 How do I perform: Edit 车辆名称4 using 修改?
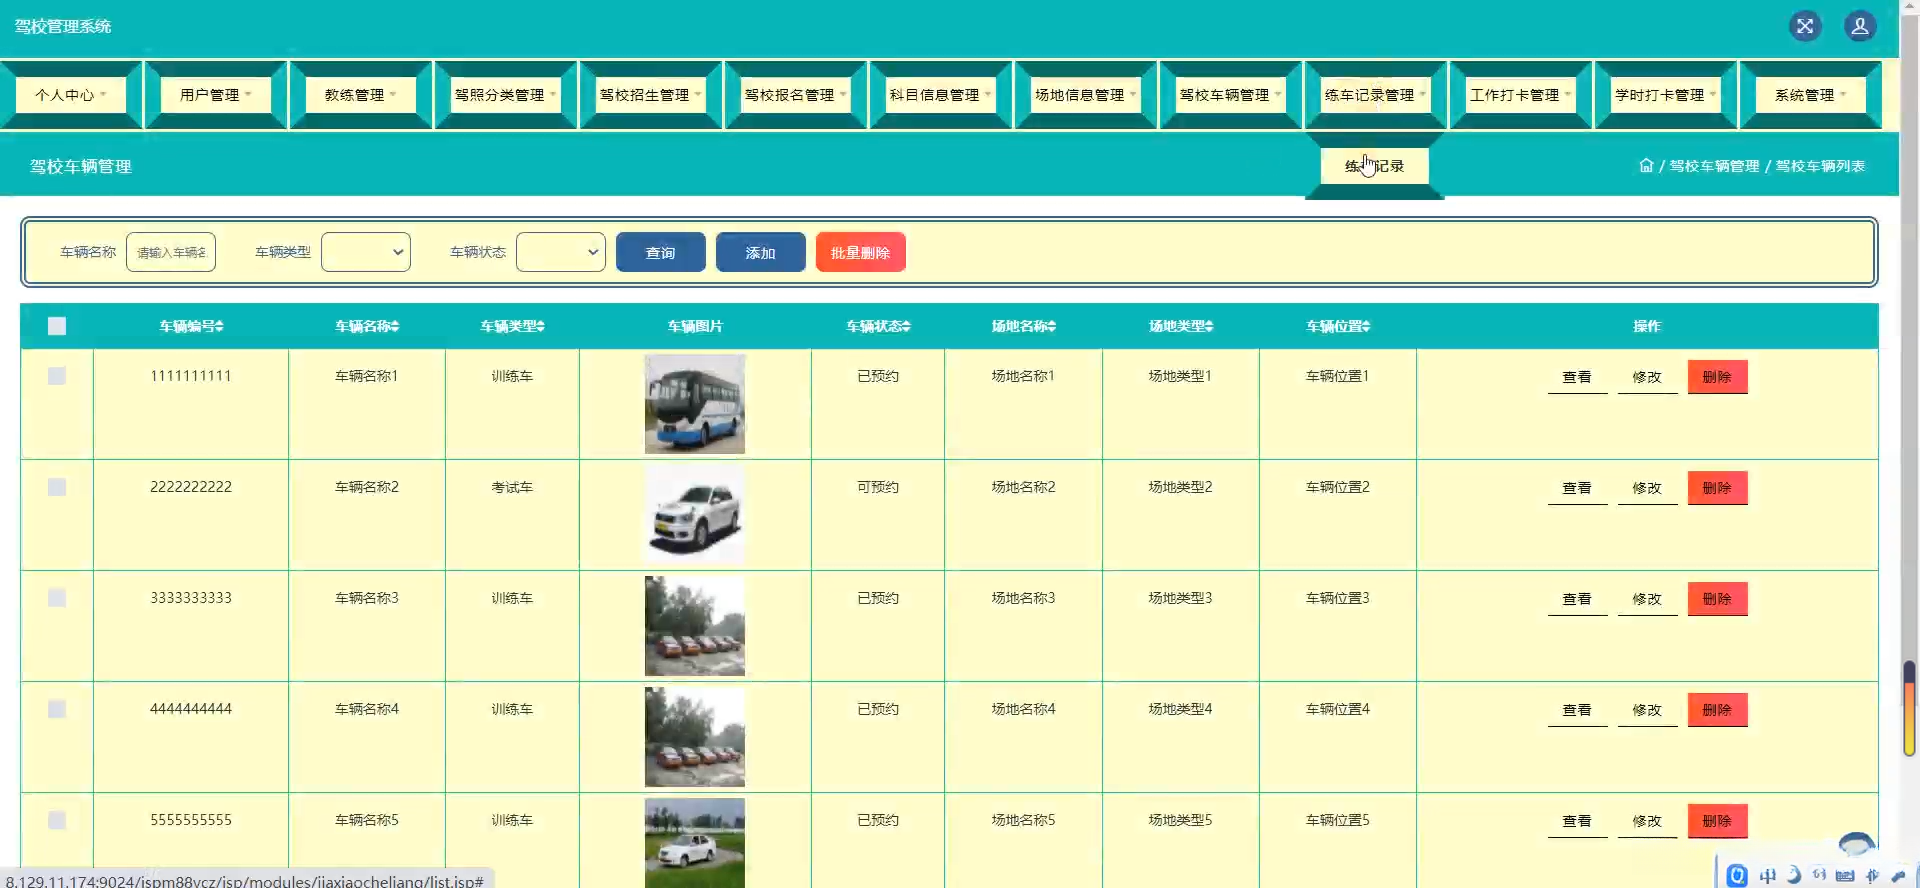click(x=1647, y=710)
